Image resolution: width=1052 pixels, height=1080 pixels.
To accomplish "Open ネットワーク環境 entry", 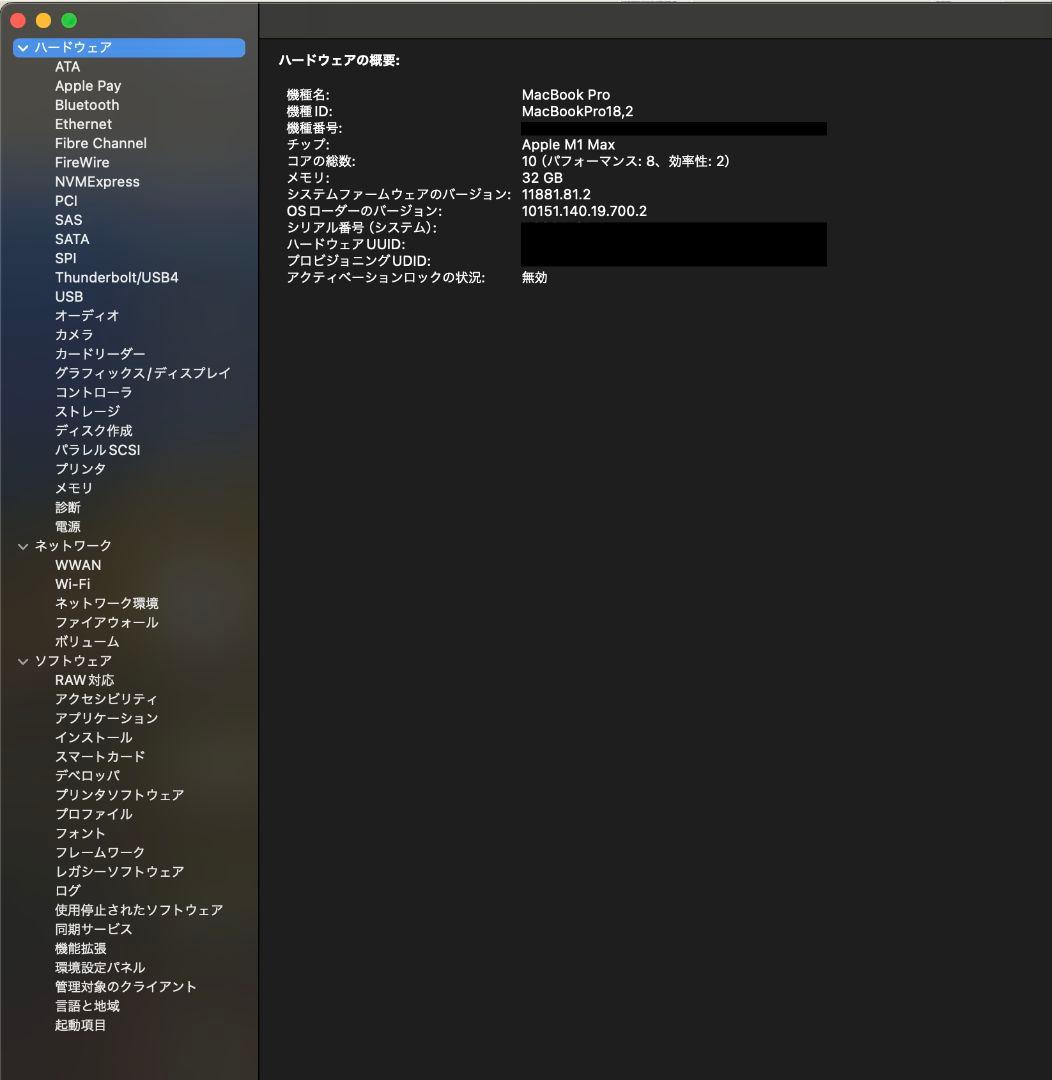I will [107, 603].
